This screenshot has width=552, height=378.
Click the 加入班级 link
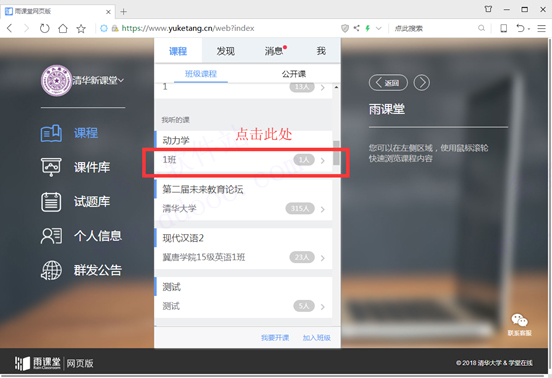coord(316,338)
